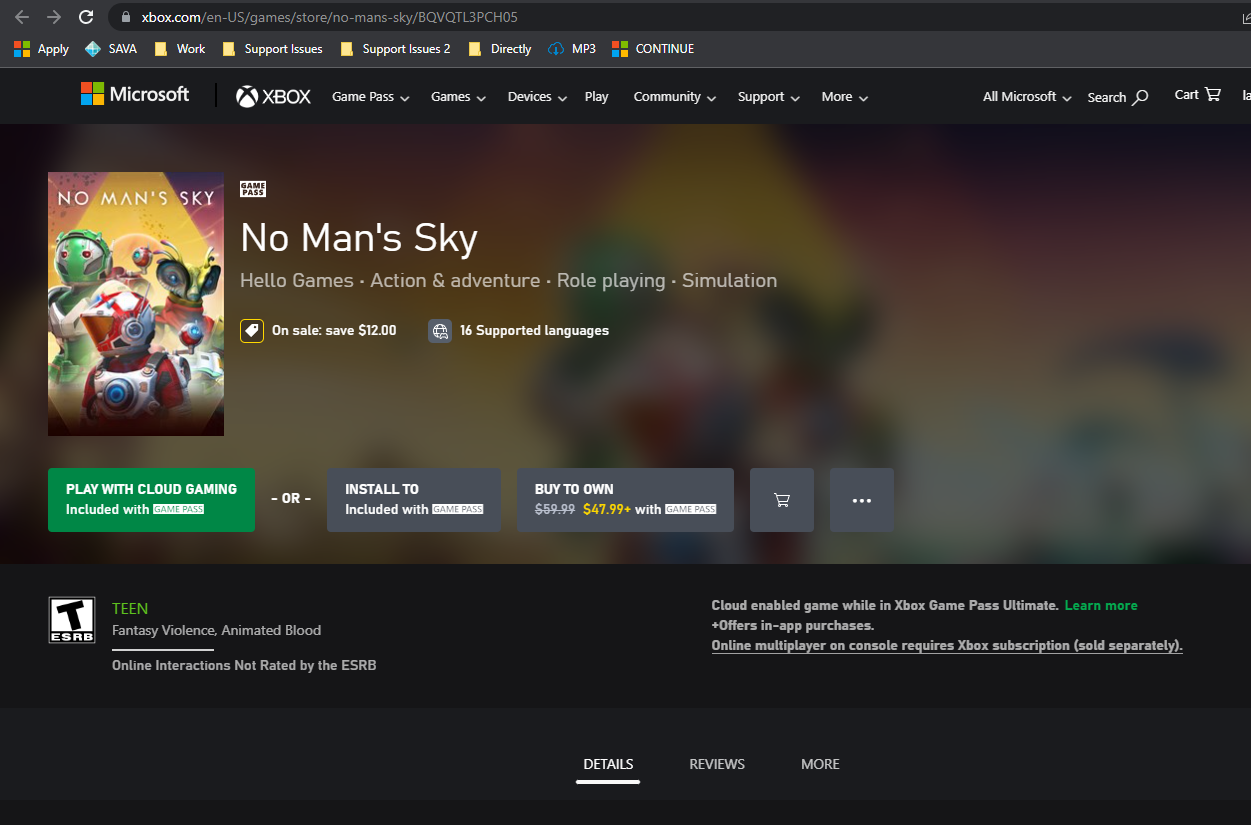
Task: Click the browser forward arrow
Action: point(54,17)
